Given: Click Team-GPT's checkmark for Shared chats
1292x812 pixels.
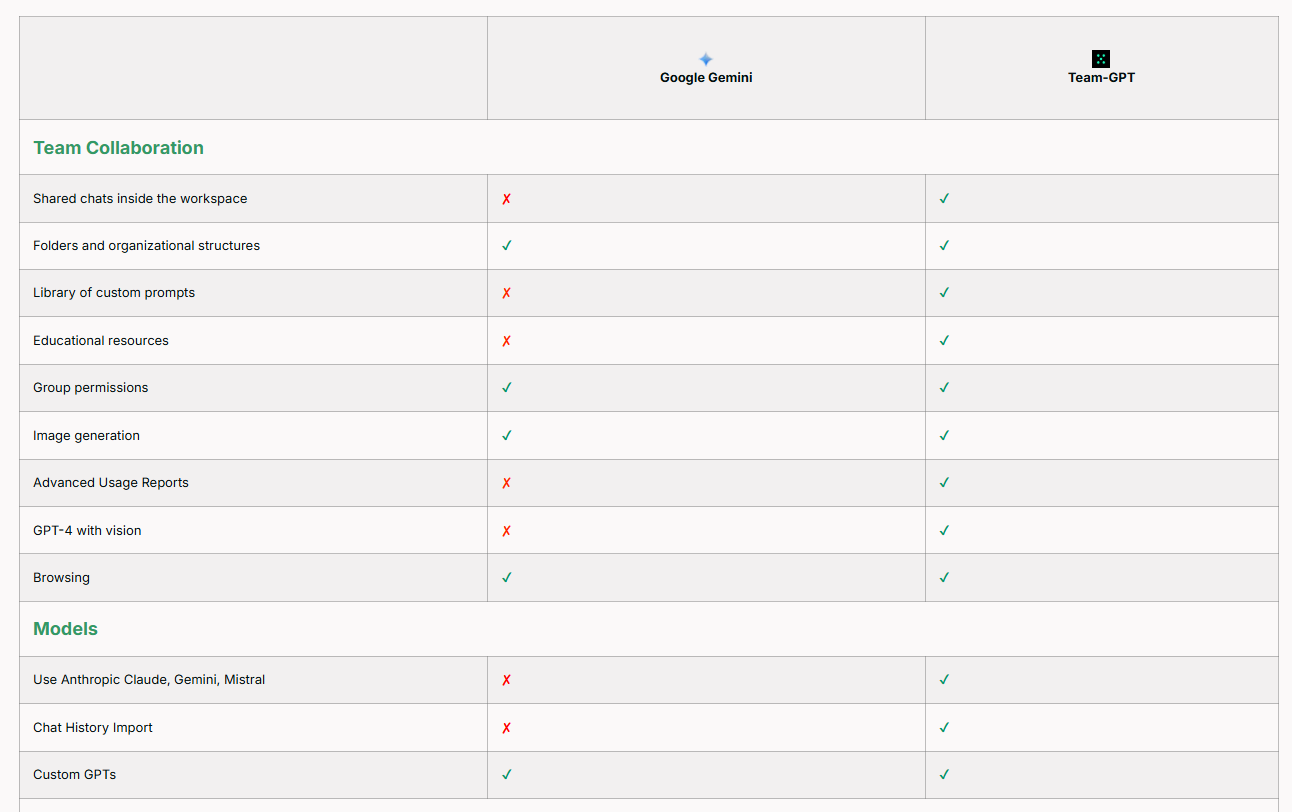Looking at the screenshot, I should [944, 198].
